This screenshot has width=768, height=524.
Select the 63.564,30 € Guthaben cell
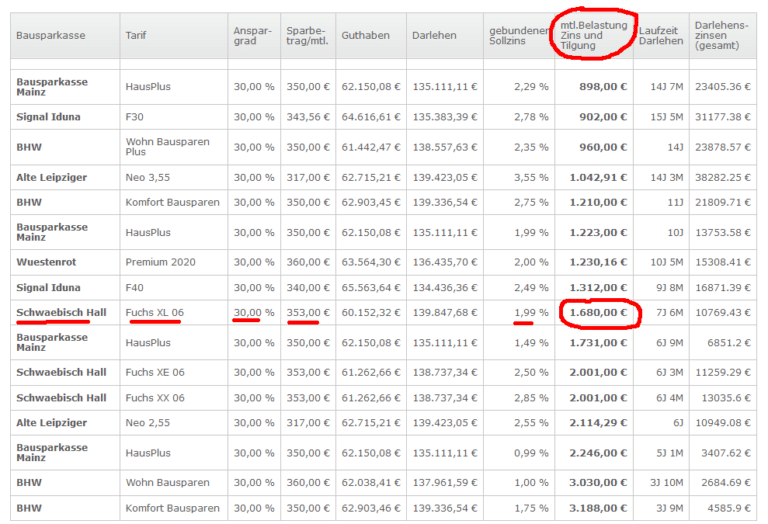click(x=371, y=262)
